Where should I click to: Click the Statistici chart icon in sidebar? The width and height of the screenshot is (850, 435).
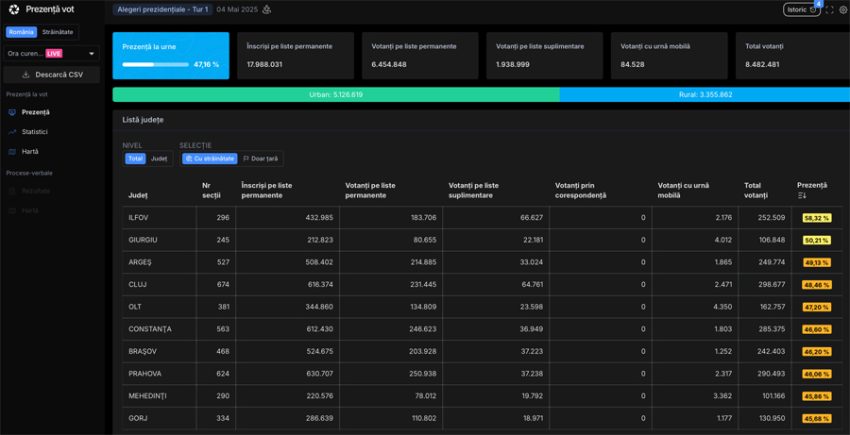pyautogui.click(x=11, y=132)
